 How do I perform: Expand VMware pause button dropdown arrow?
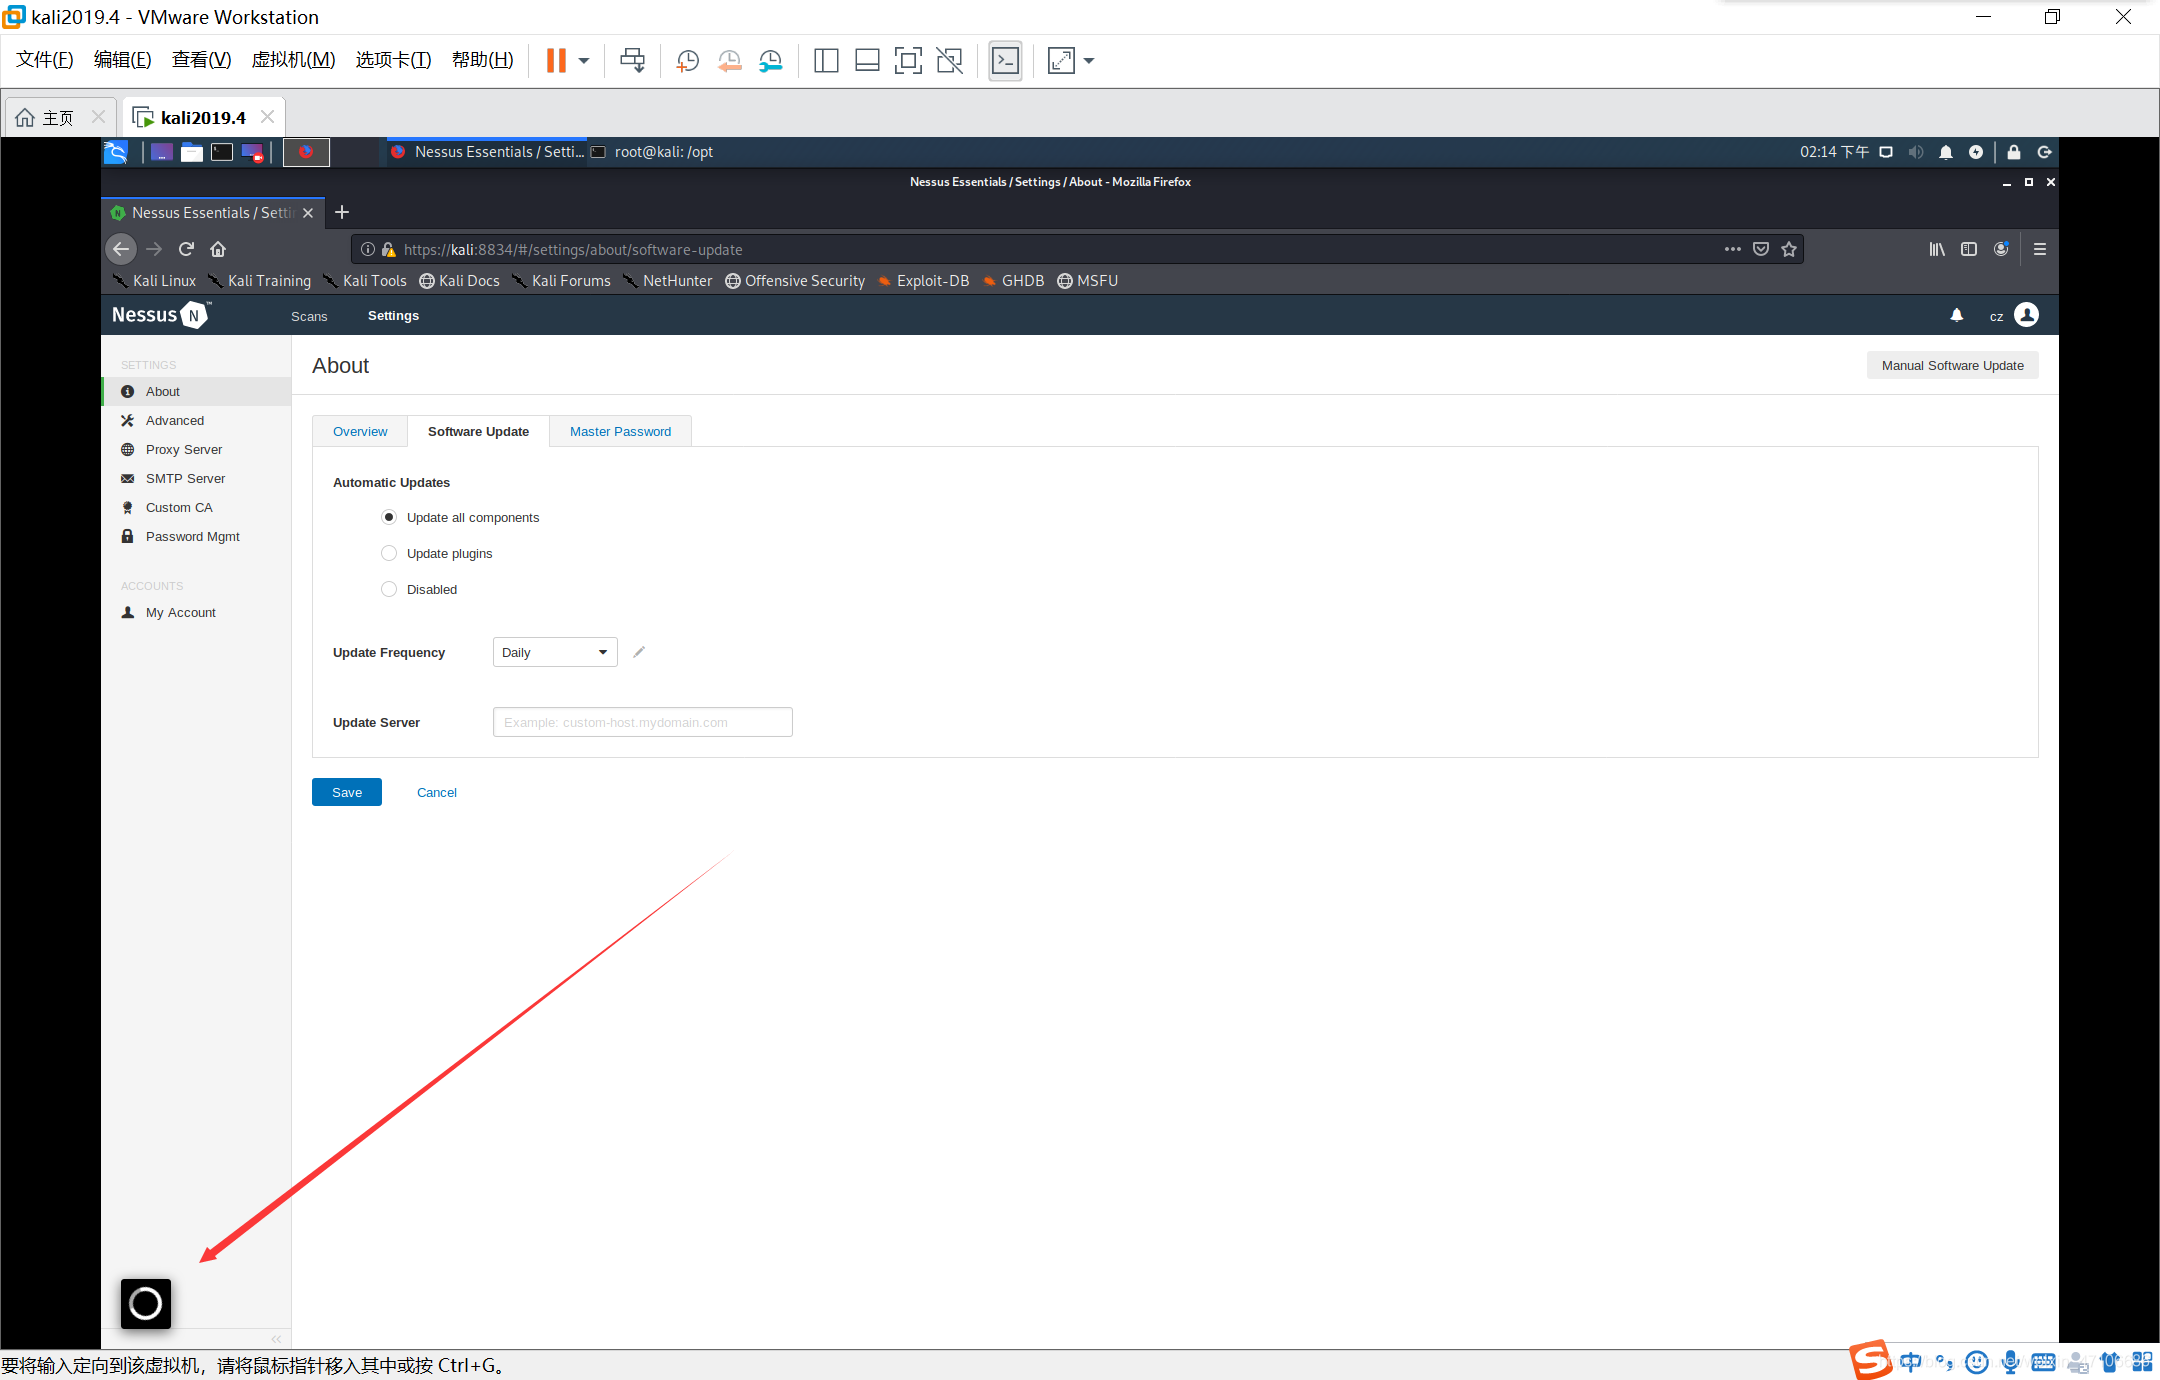point(584,61)
